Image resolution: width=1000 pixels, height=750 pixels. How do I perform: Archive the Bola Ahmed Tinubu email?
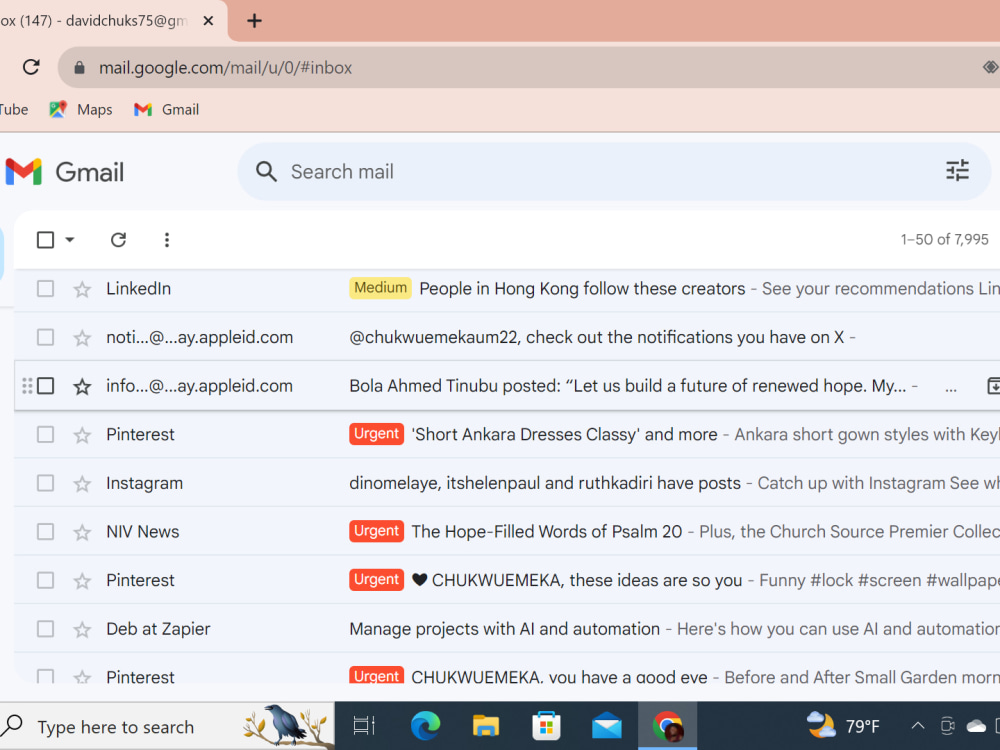(x=994, y=386)
